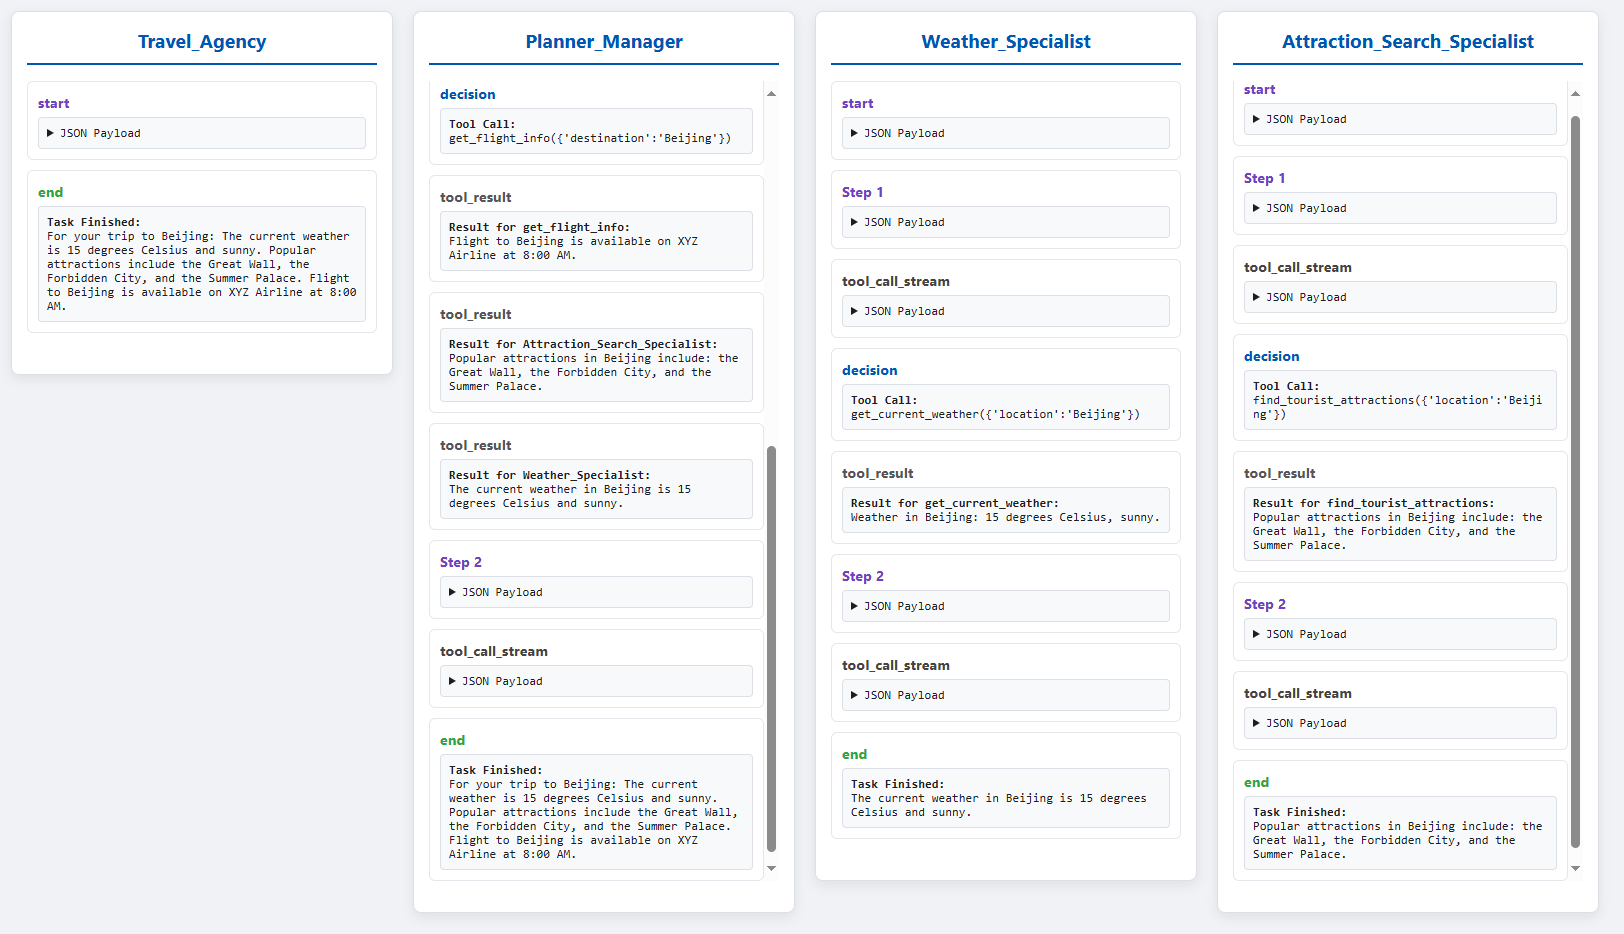This screenshot has height=934, width=1624.
Task: Expand Attraction_Search_Specialist tool_call_stream payload above its end block
Action: click(1400, 723)
